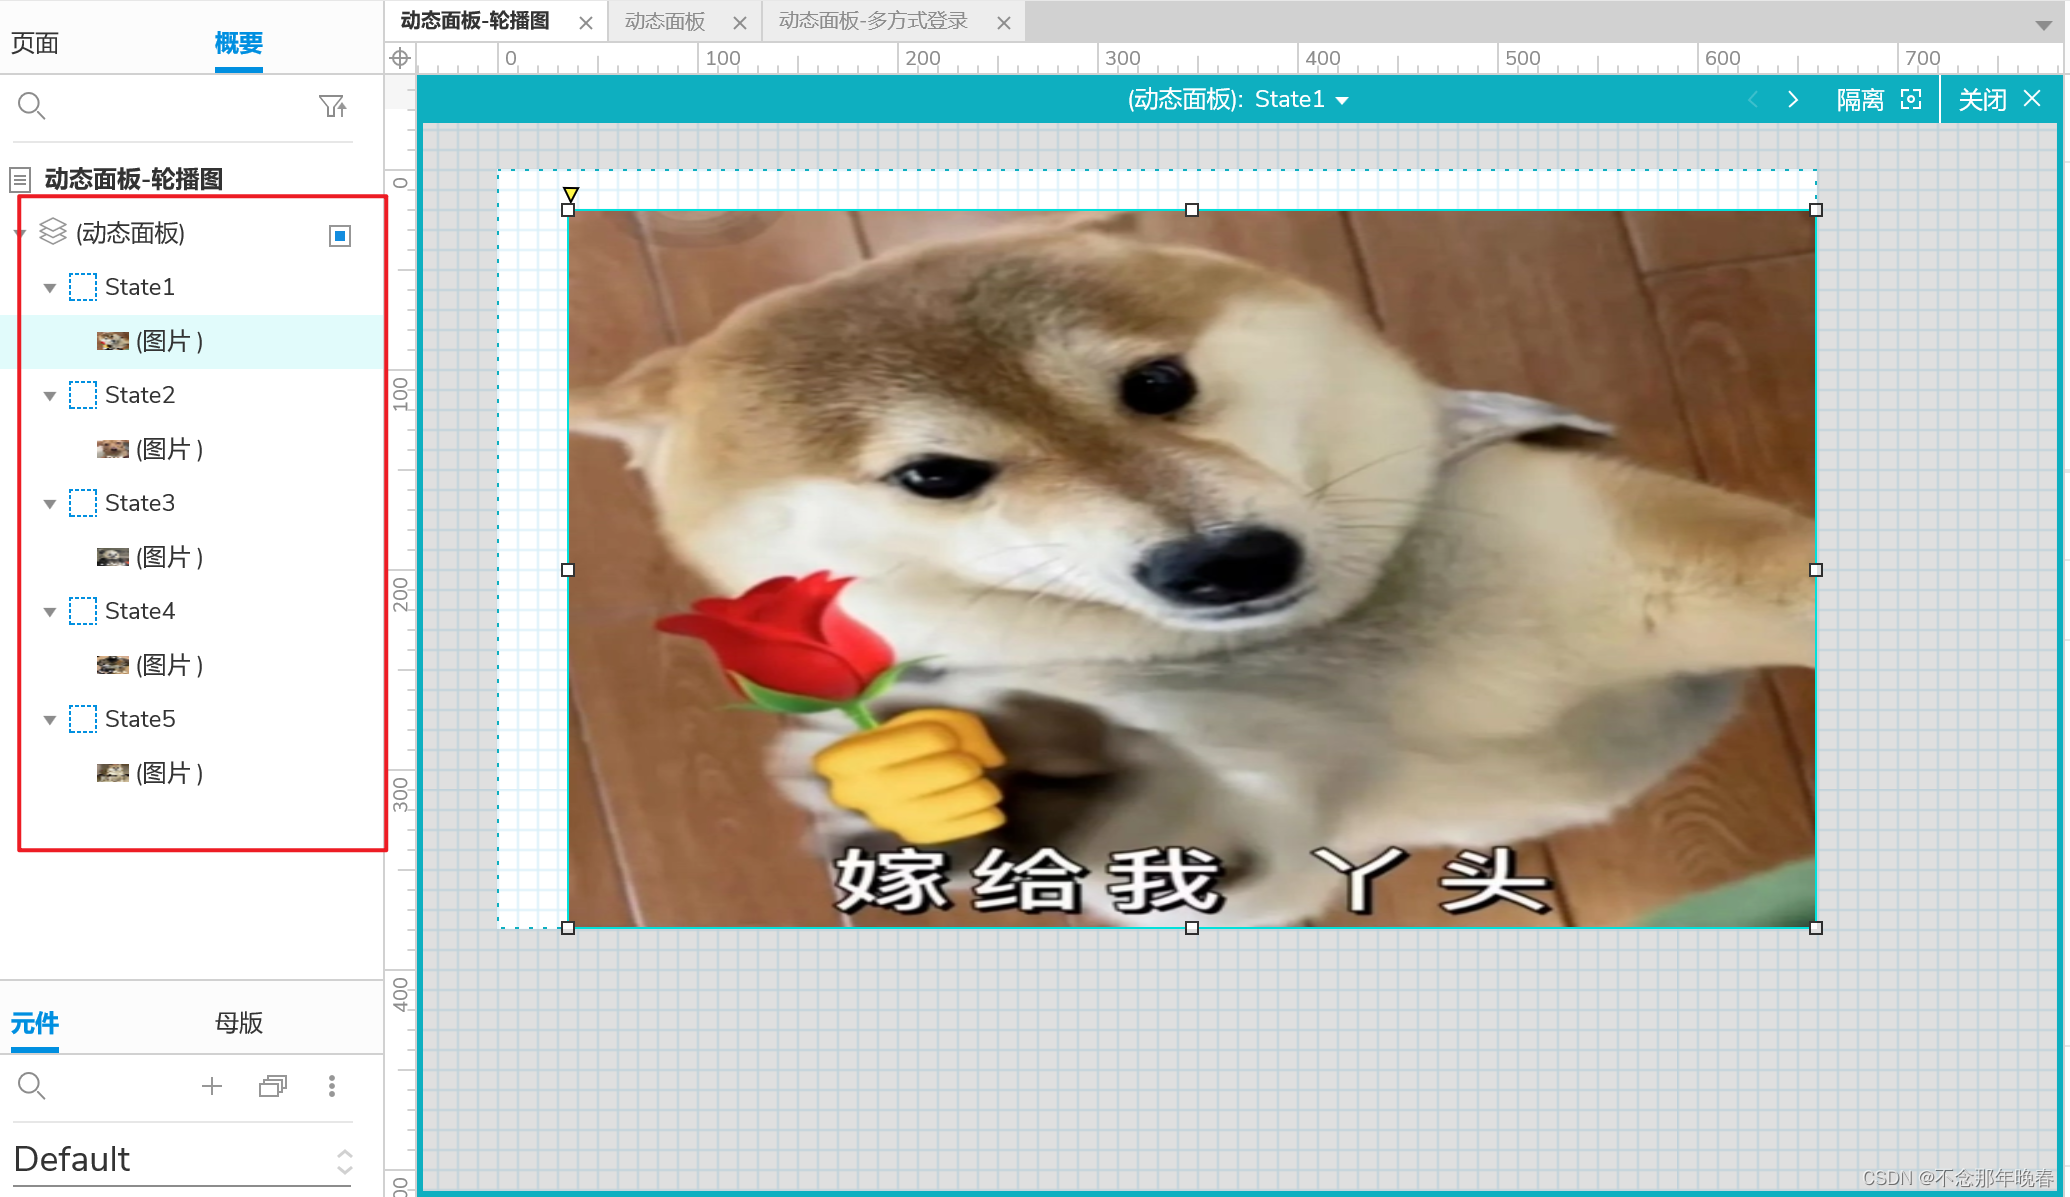Go to next panel state arrow
Screen dimensions: 2070x1197
tap(1793, 99)
